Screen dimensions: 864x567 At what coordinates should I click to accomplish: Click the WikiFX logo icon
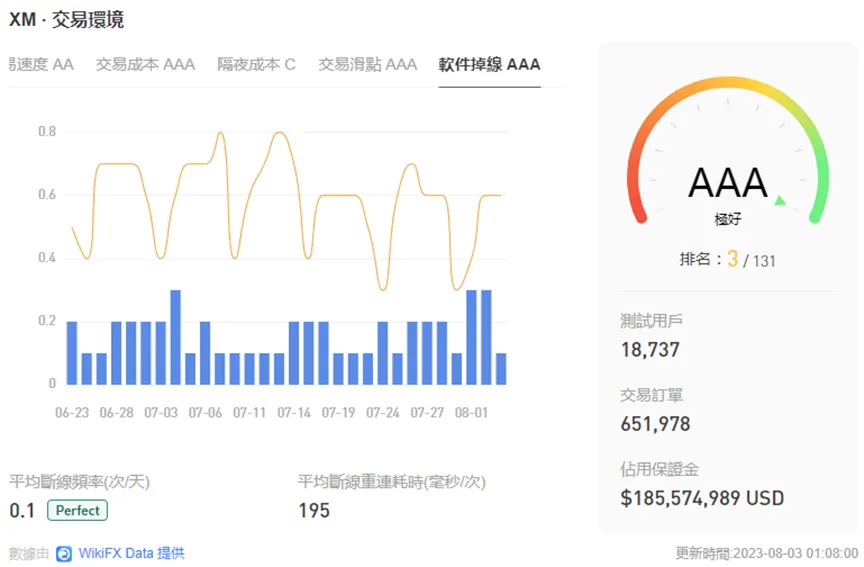click(64, 554)
